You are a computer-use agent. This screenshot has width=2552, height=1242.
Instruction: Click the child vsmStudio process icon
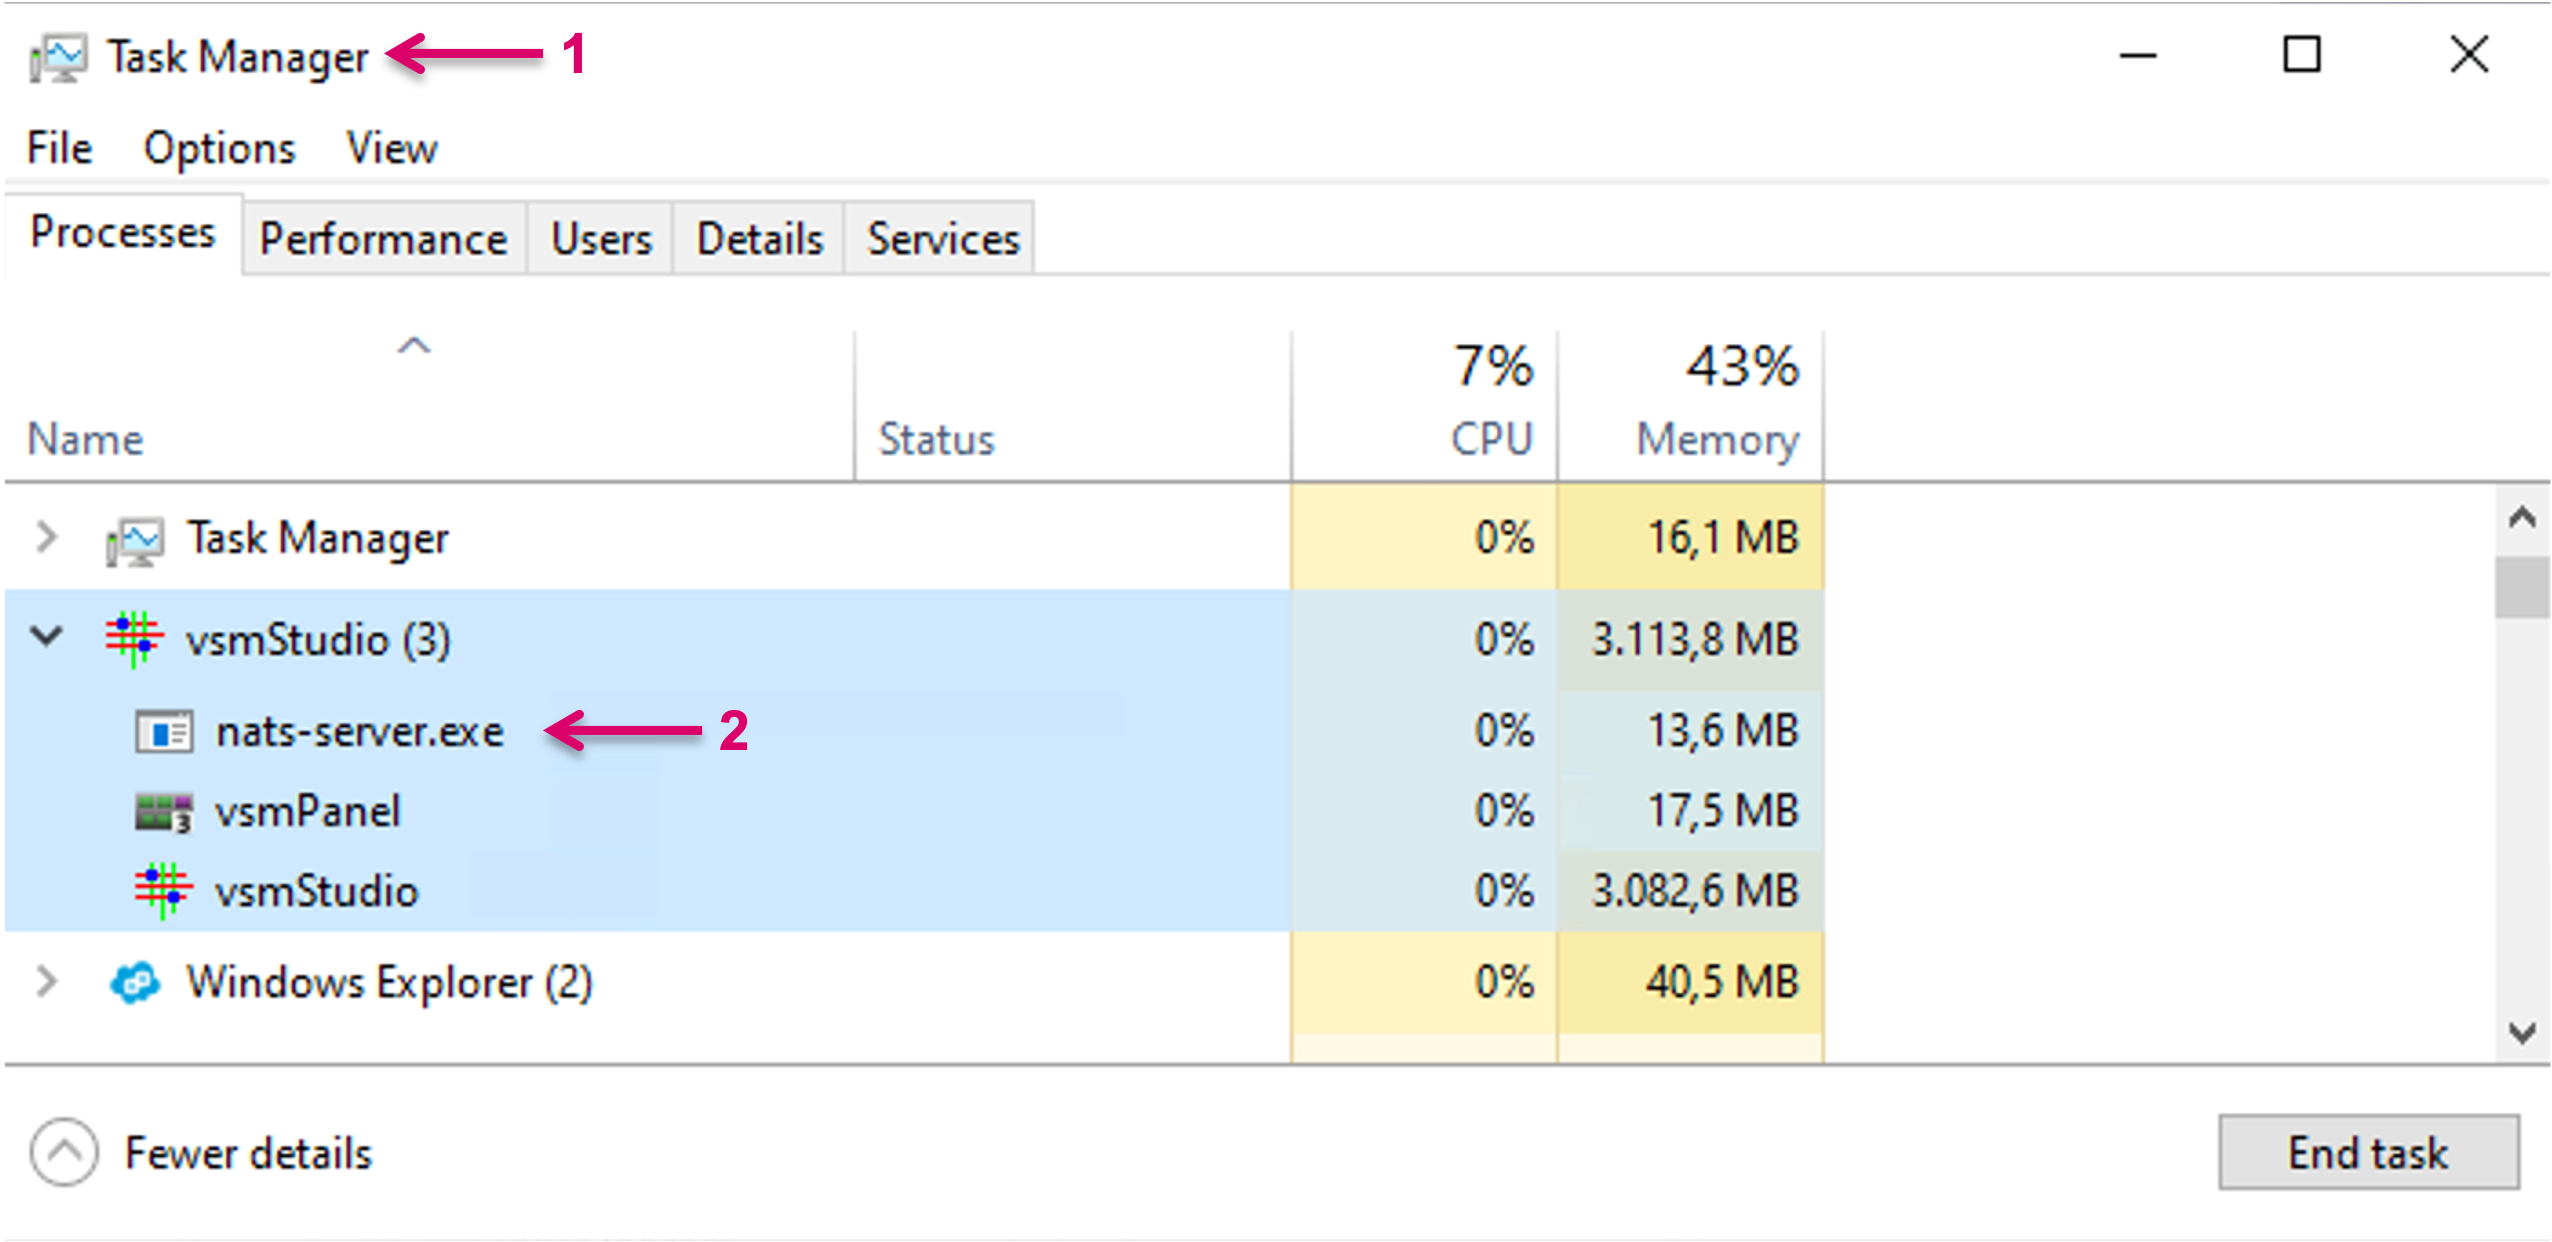point(163,890)
